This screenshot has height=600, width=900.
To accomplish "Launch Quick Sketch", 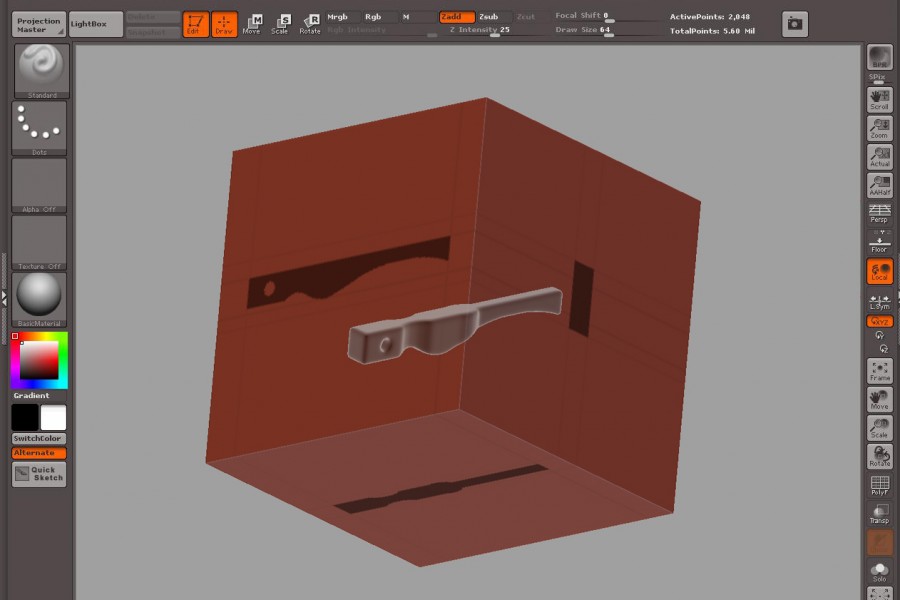I will (39, 474).
